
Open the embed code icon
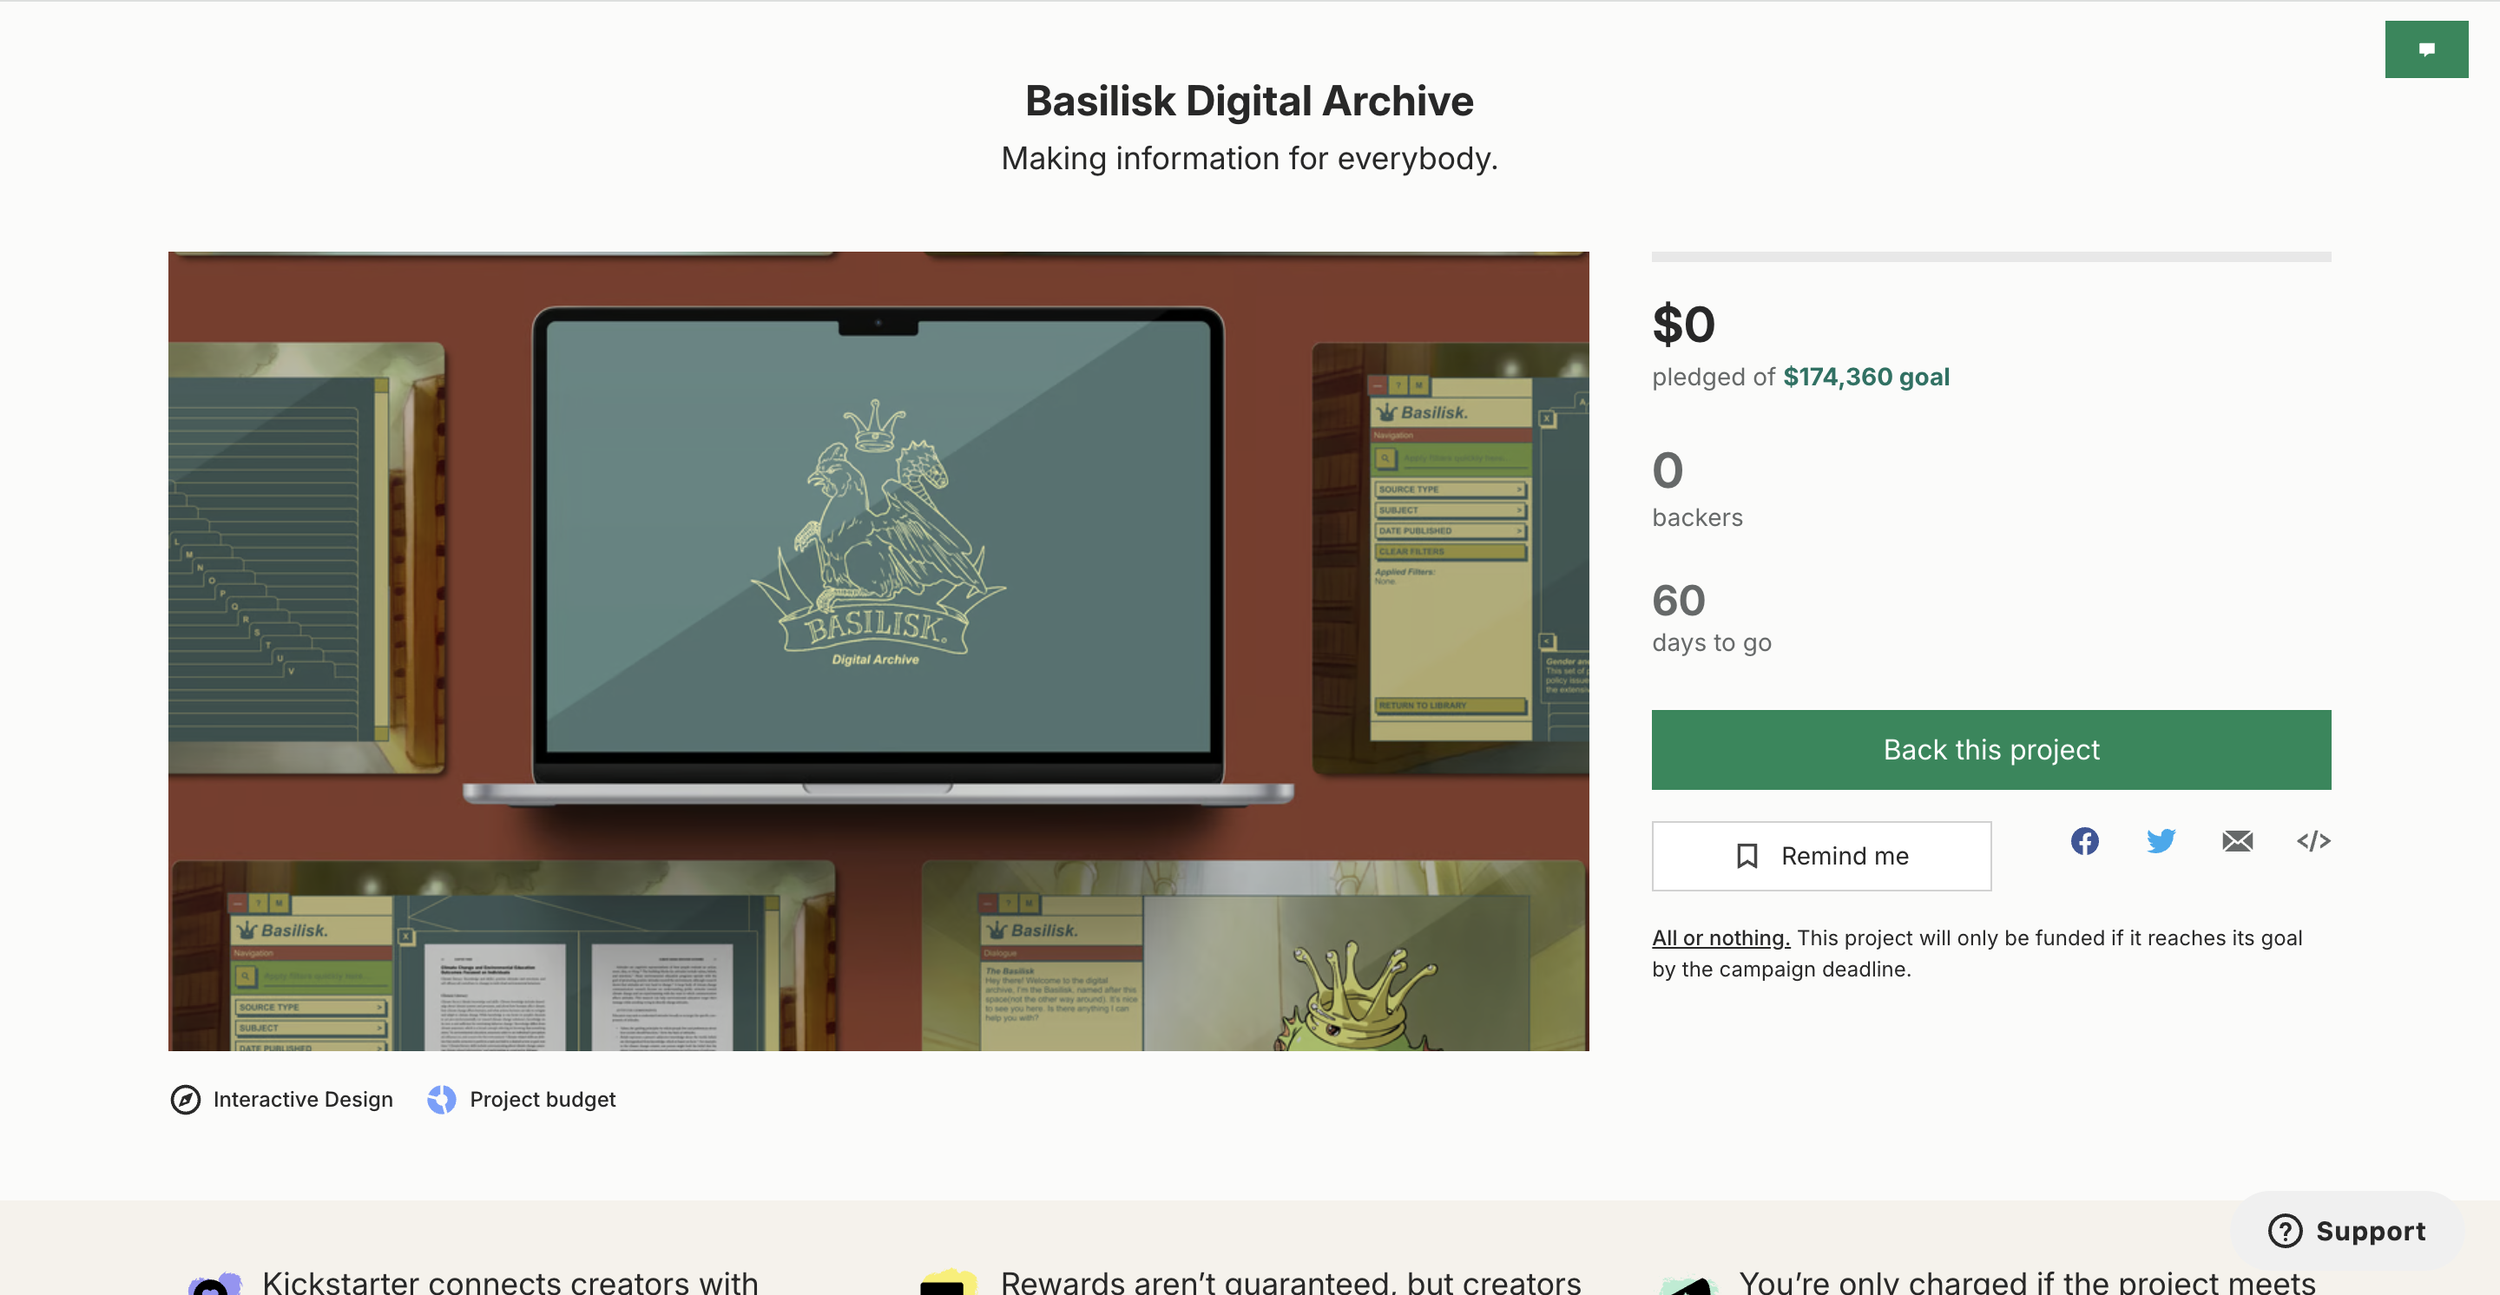(2313, 841)
